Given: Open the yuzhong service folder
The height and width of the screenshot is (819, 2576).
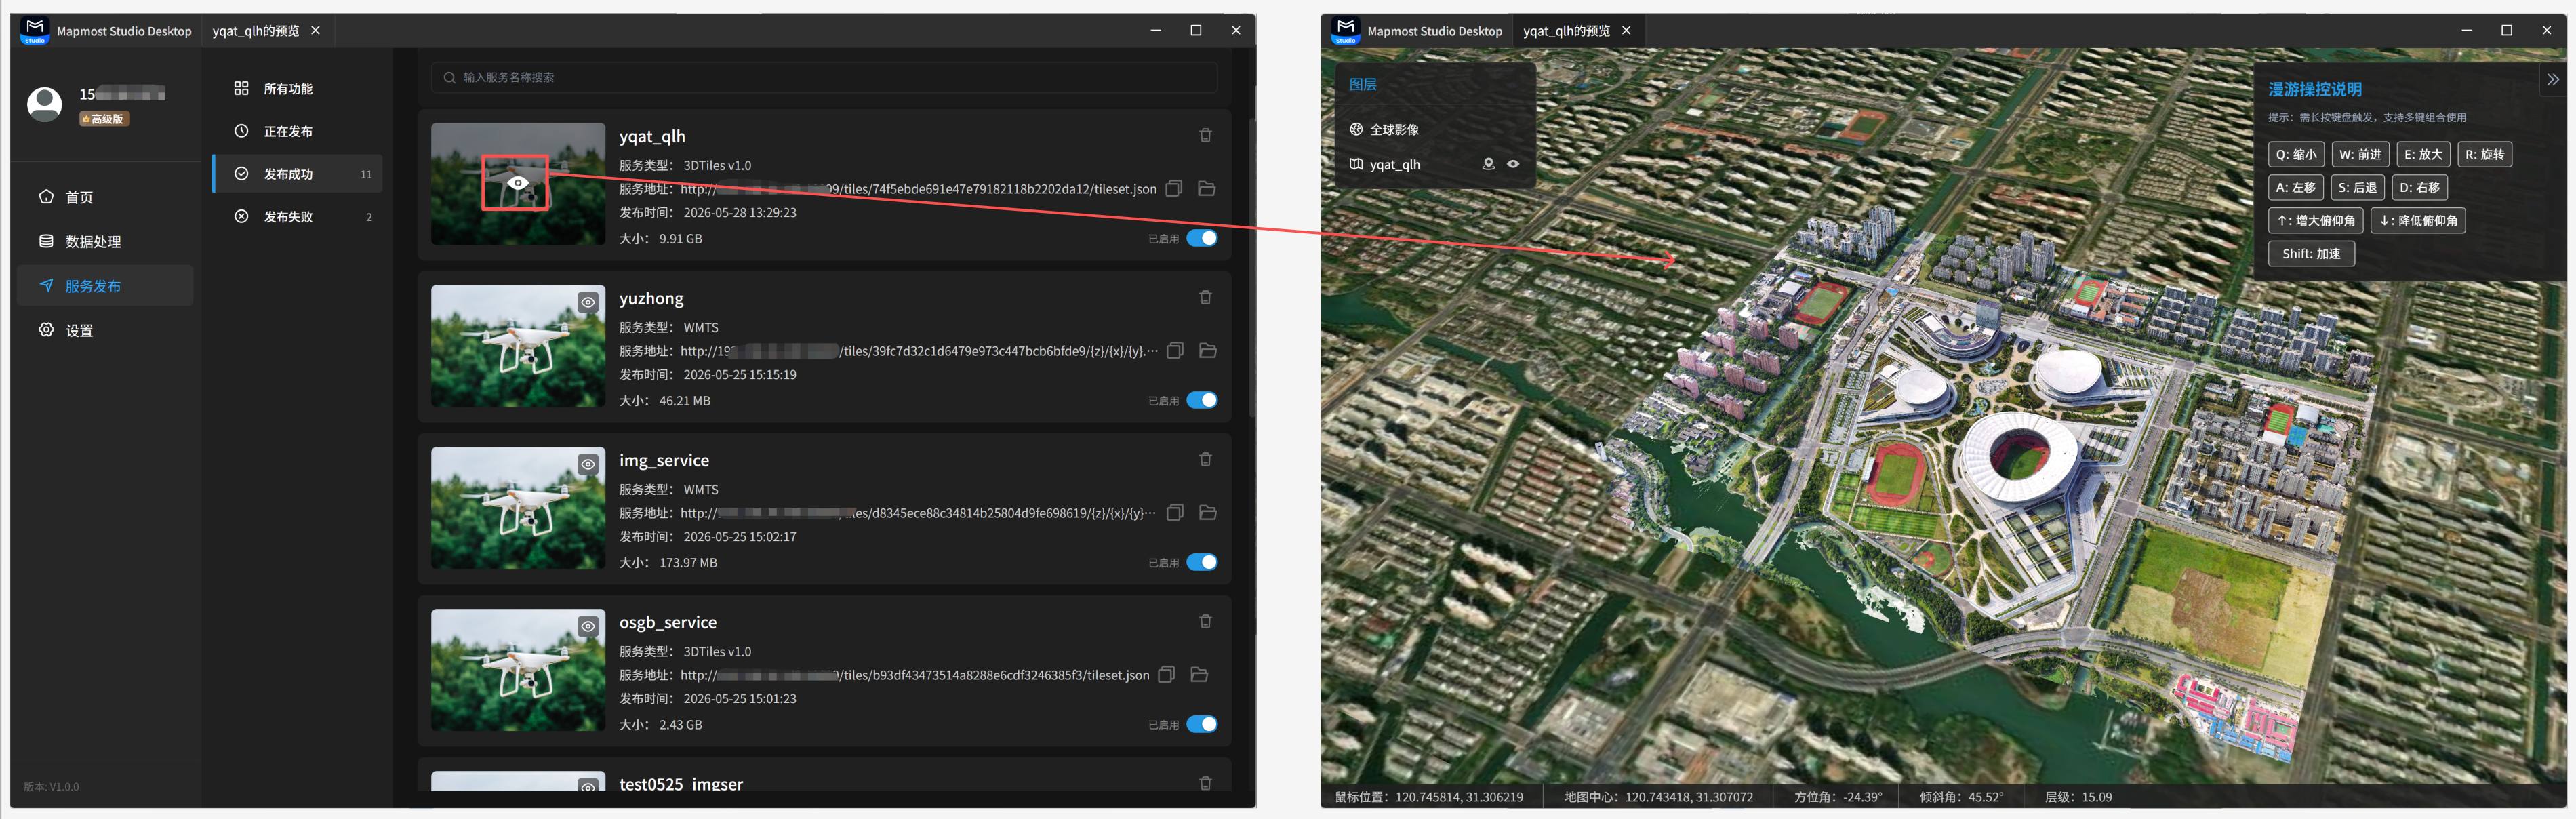Looking at the screenshot, I should pyautogui.click(x=1207, y=350).
